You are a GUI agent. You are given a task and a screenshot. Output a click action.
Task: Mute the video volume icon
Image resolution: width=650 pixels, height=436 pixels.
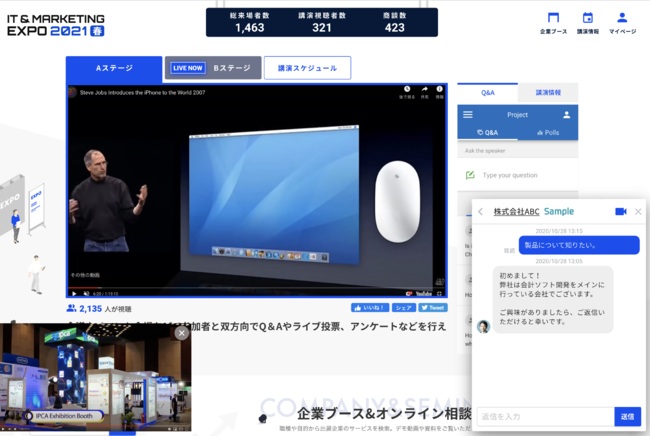coord(86,293)
